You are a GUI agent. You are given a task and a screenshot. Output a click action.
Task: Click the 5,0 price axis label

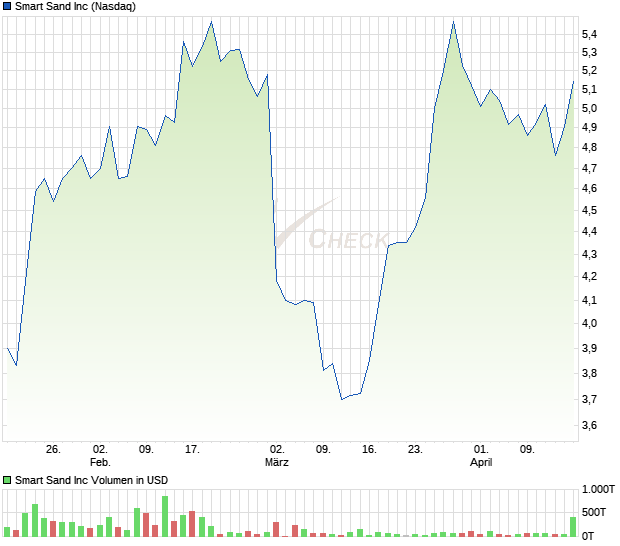pos(589,108)
